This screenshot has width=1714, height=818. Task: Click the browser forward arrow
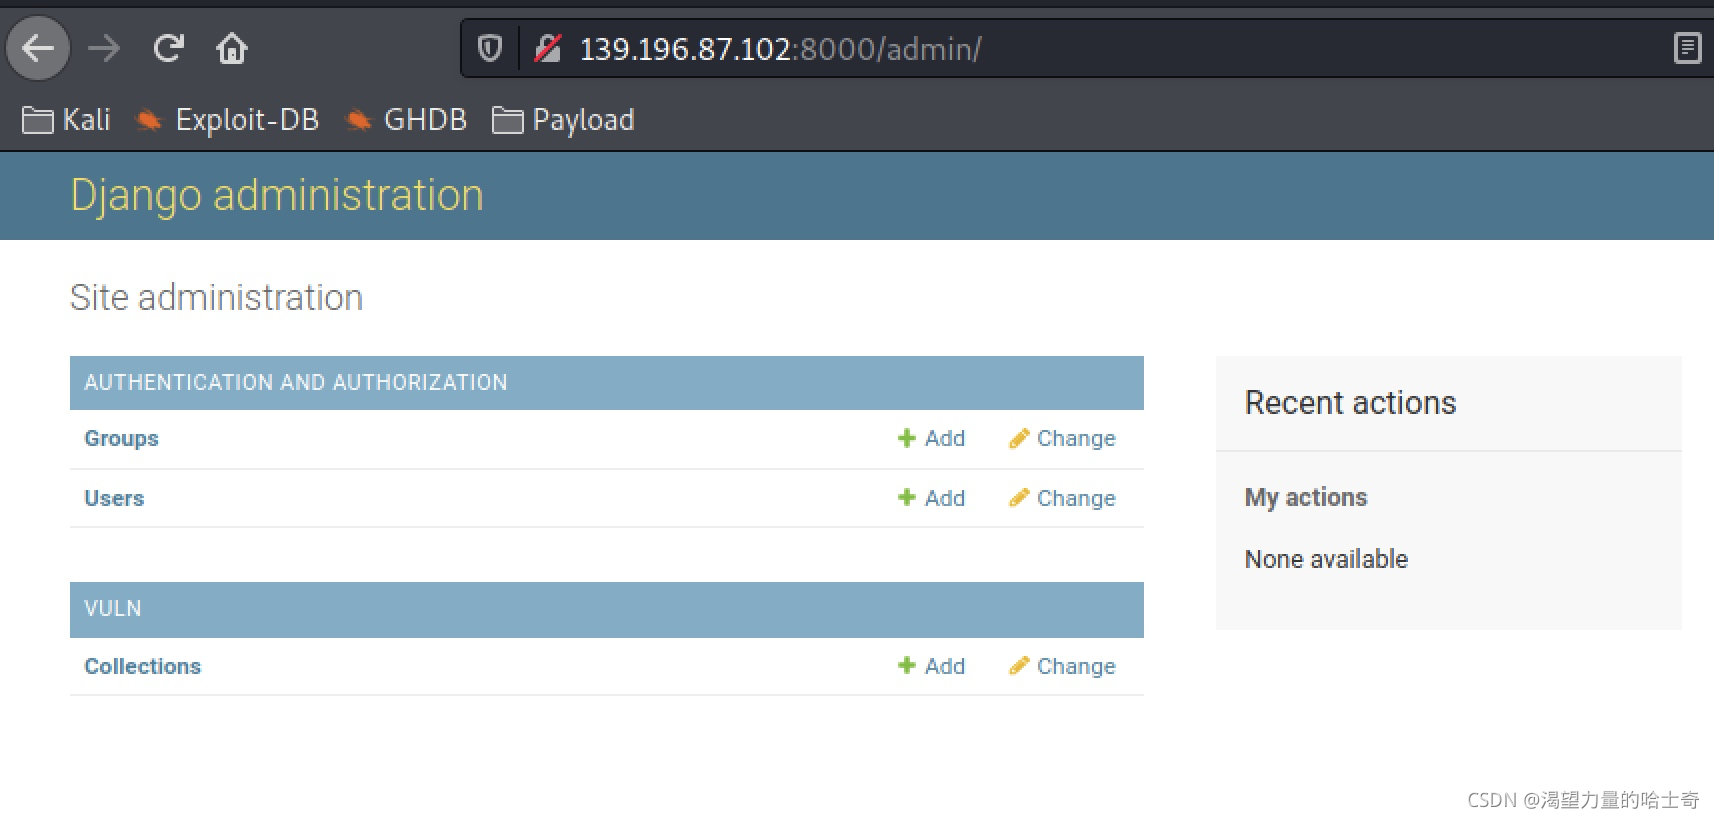[104, 48]
